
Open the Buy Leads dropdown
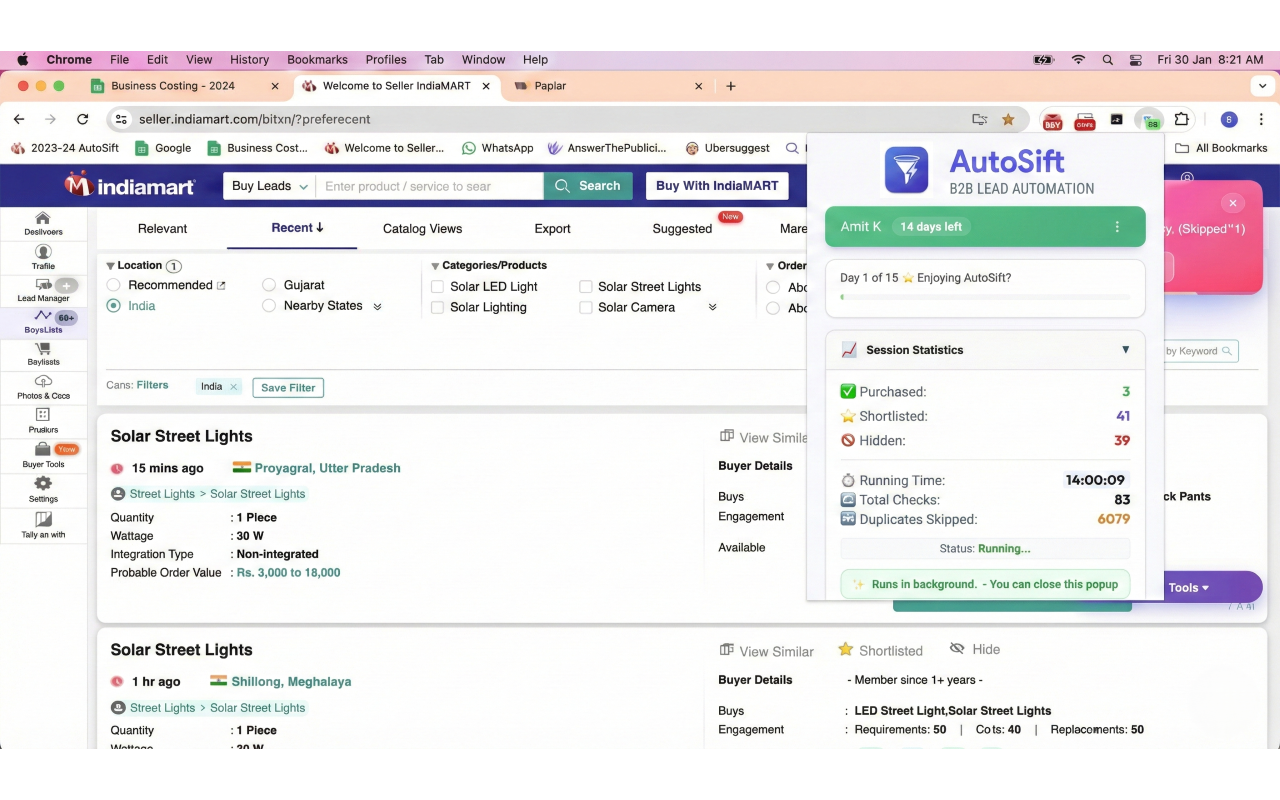pyautogui.click(x=269, y=186)
